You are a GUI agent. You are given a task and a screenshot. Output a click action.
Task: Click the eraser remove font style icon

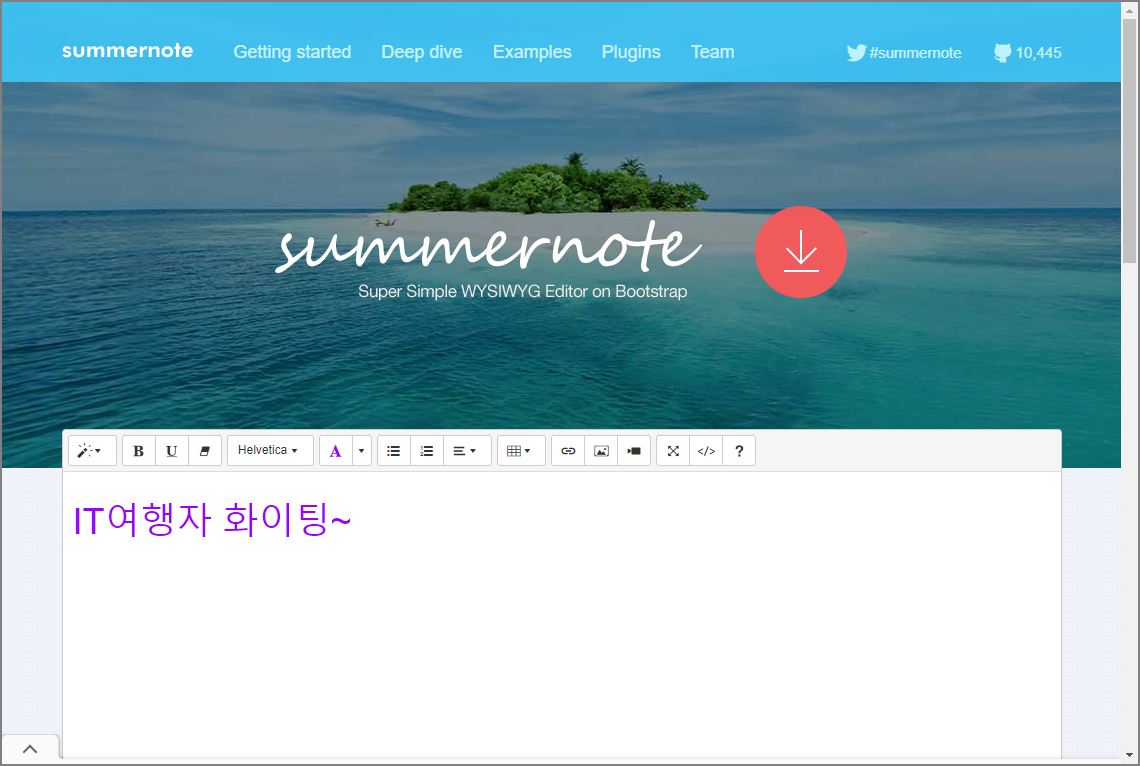(x=205, y=451)
